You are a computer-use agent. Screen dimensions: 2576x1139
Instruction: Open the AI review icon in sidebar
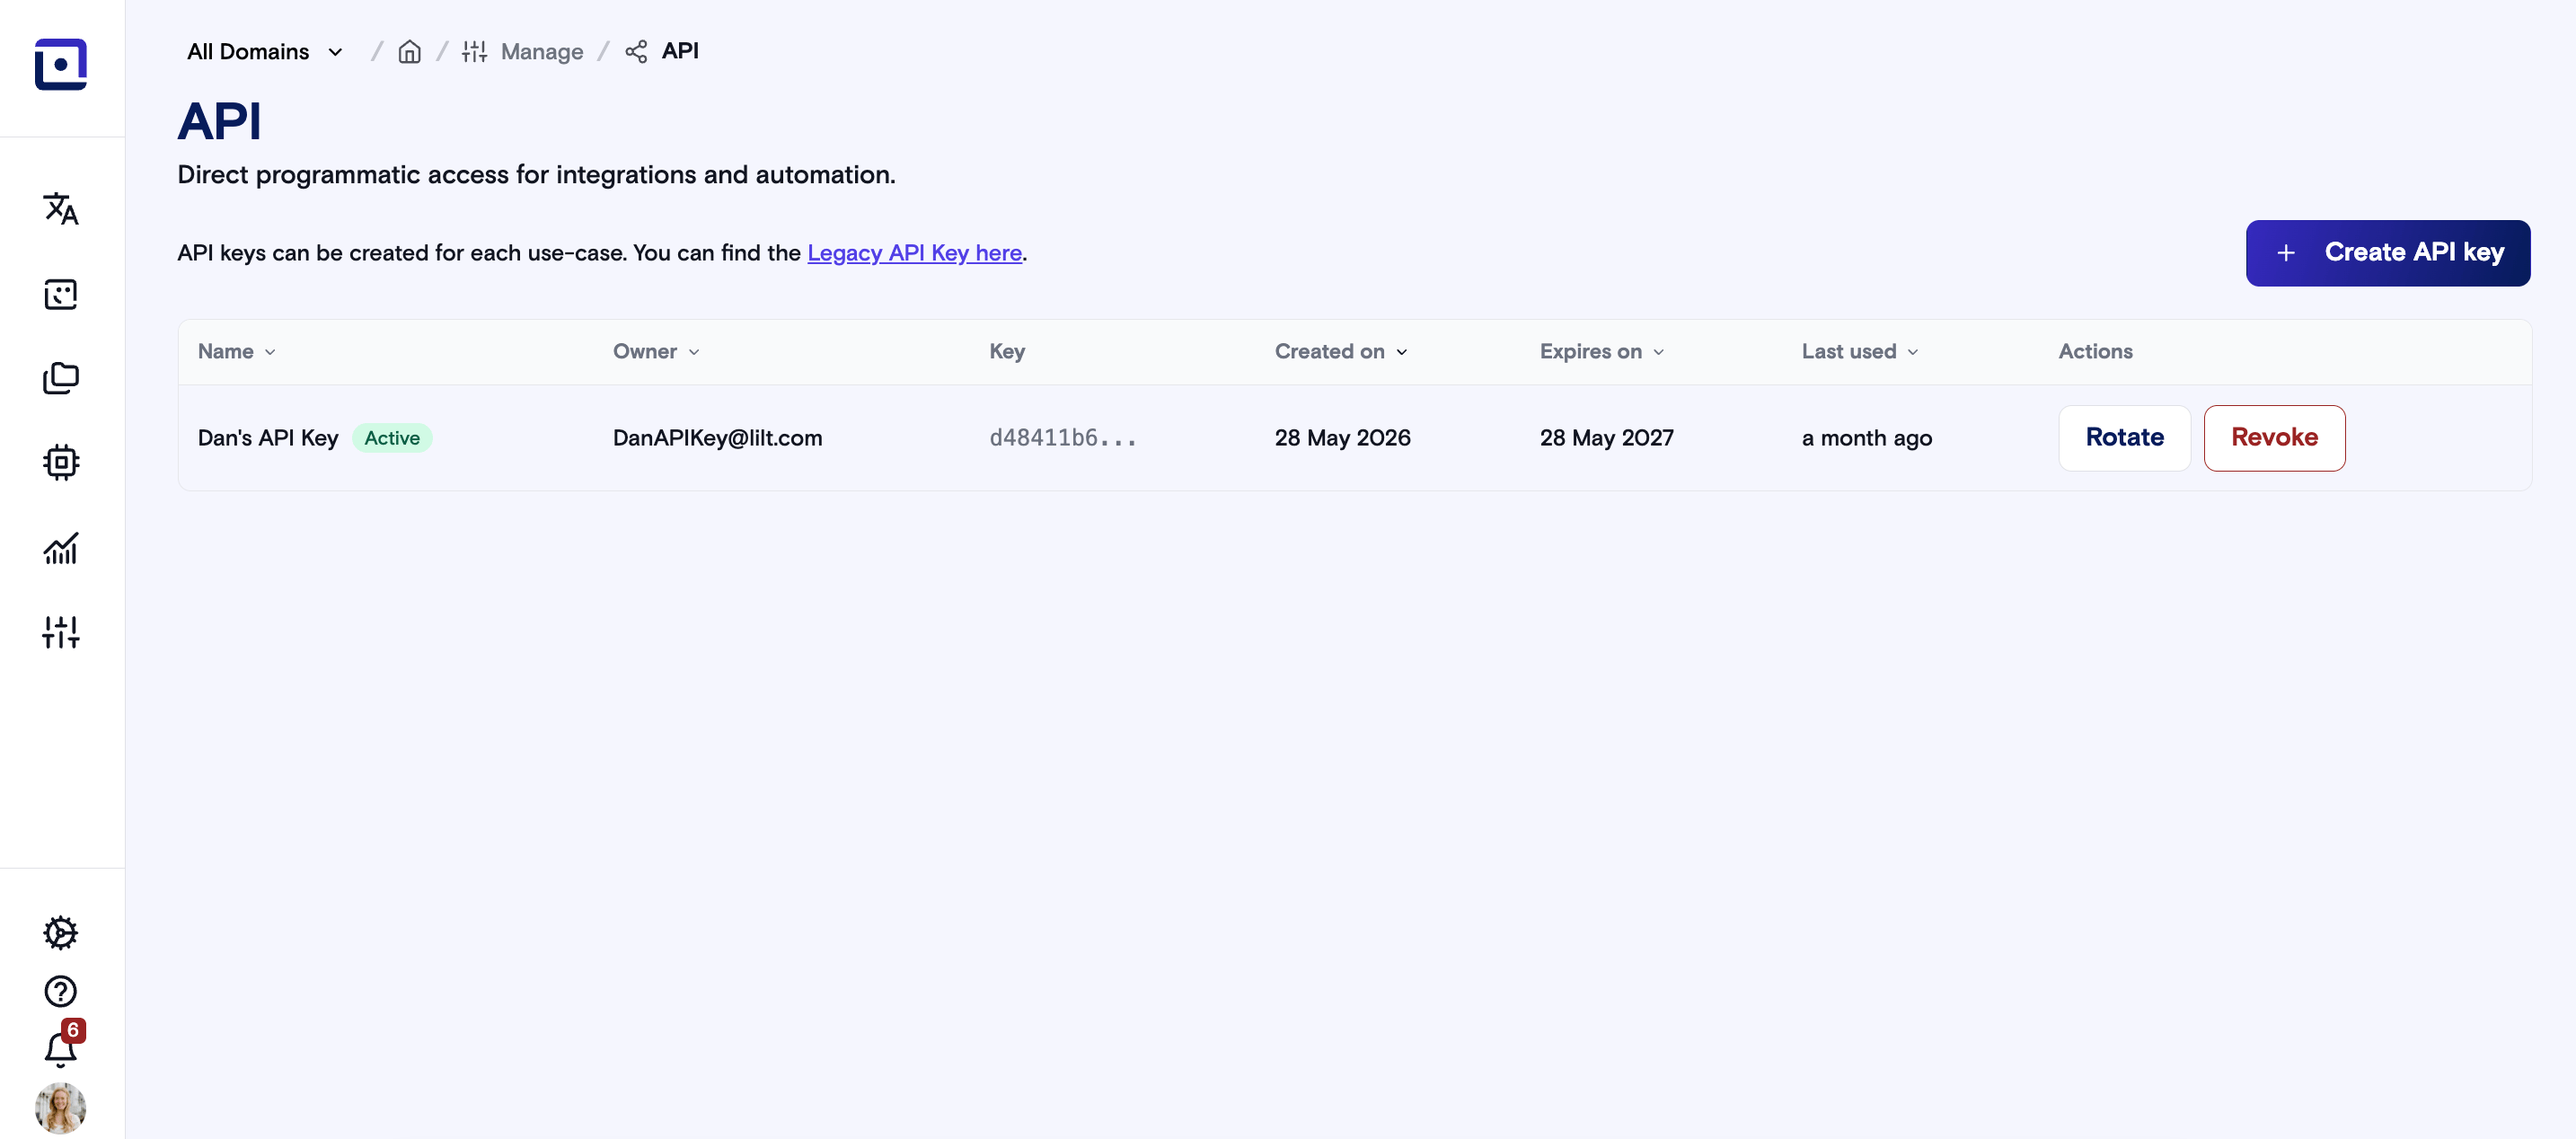(x=61, y=294)
